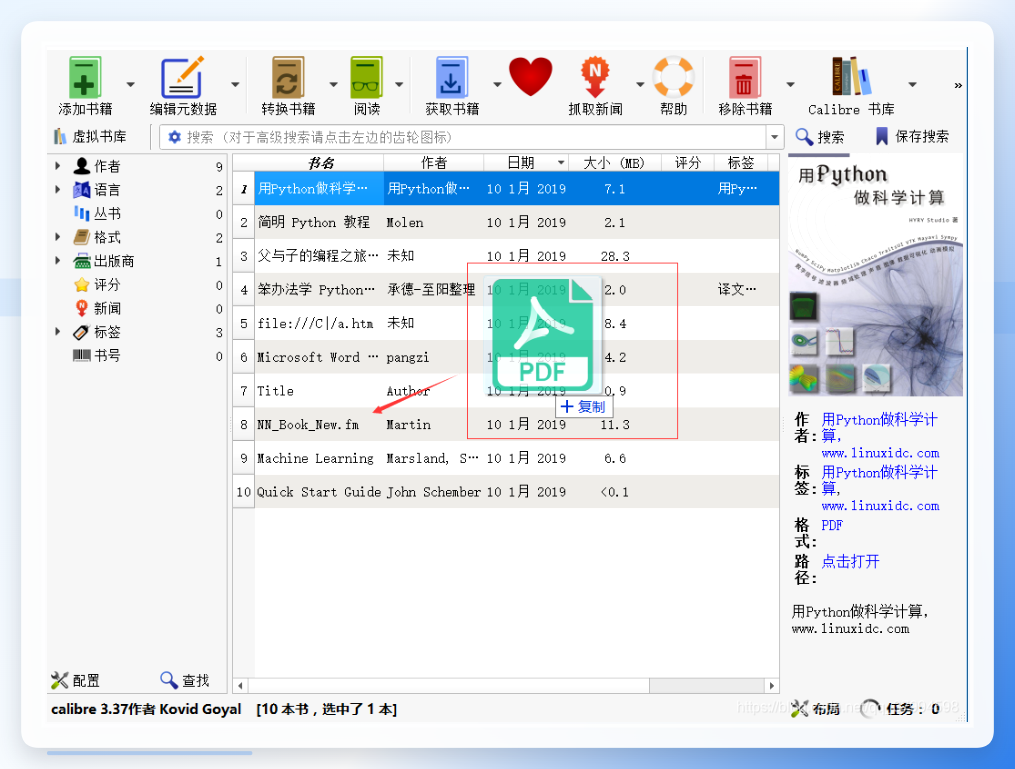
Task: Open the 编辑元数据 dropdown arrow
Action: 235,85
